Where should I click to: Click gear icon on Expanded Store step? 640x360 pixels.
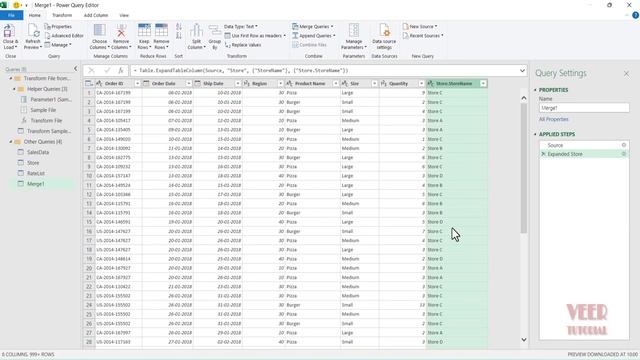click(x=624, y=154)
